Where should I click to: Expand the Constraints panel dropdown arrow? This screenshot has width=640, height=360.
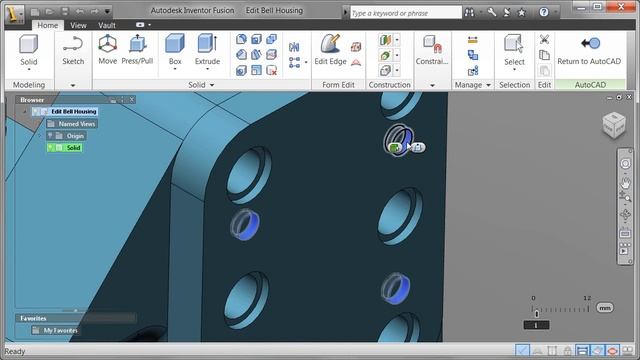coord(432,85)
